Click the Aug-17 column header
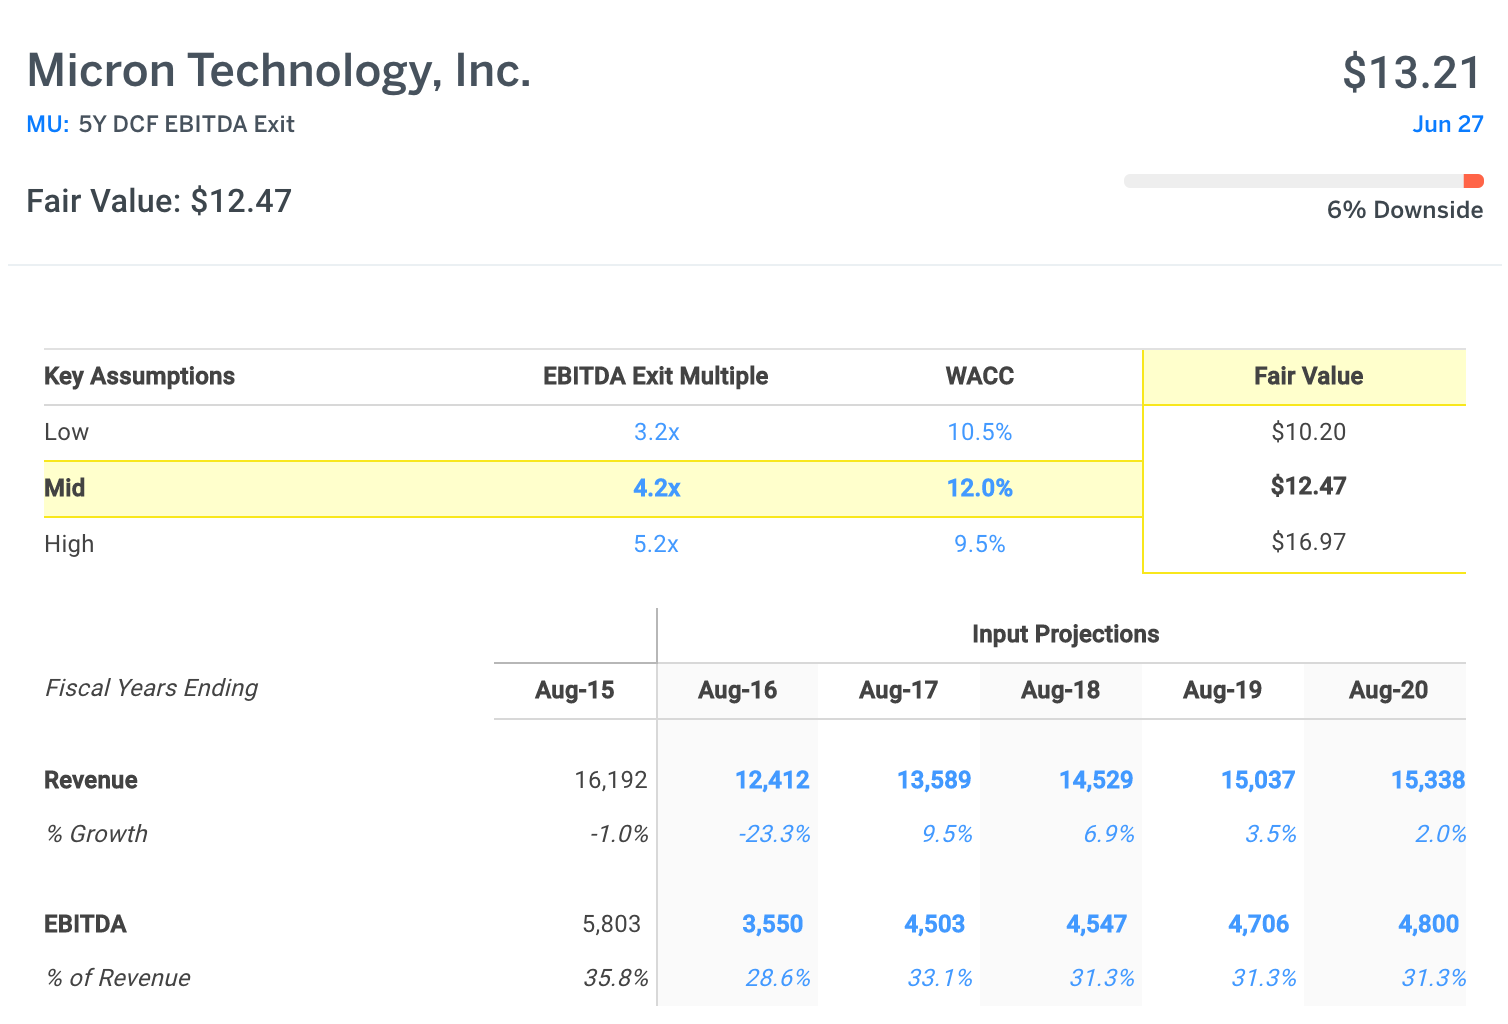This screenshot has width=1508, height=1024. (898, 690)
